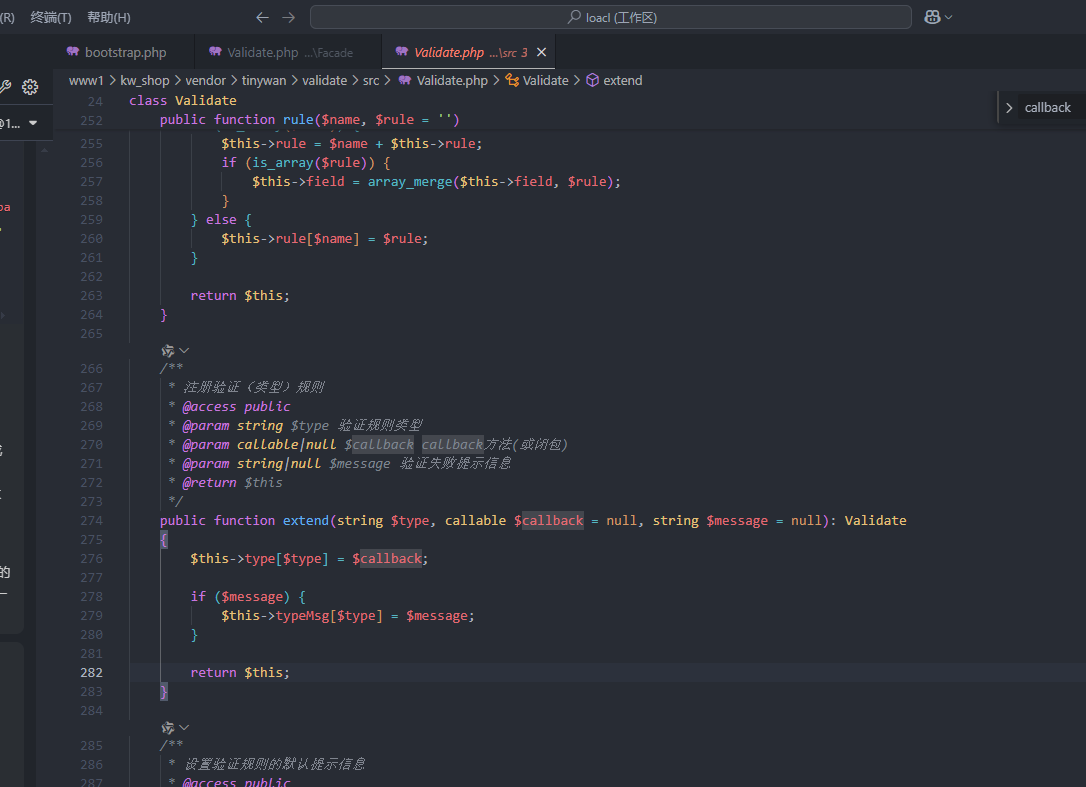Open the 终端(T) menu
The width and height of the screenshot is (1086, 787).
pyautogui.click(x=51, y=17)
